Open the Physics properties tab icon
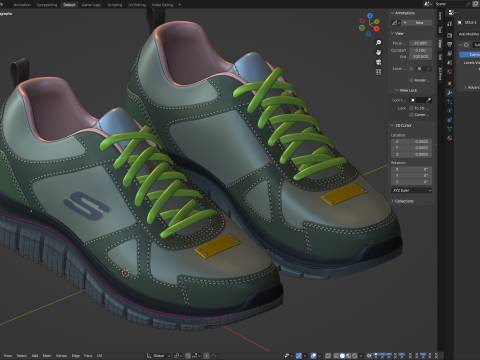 tap(449, 111)
